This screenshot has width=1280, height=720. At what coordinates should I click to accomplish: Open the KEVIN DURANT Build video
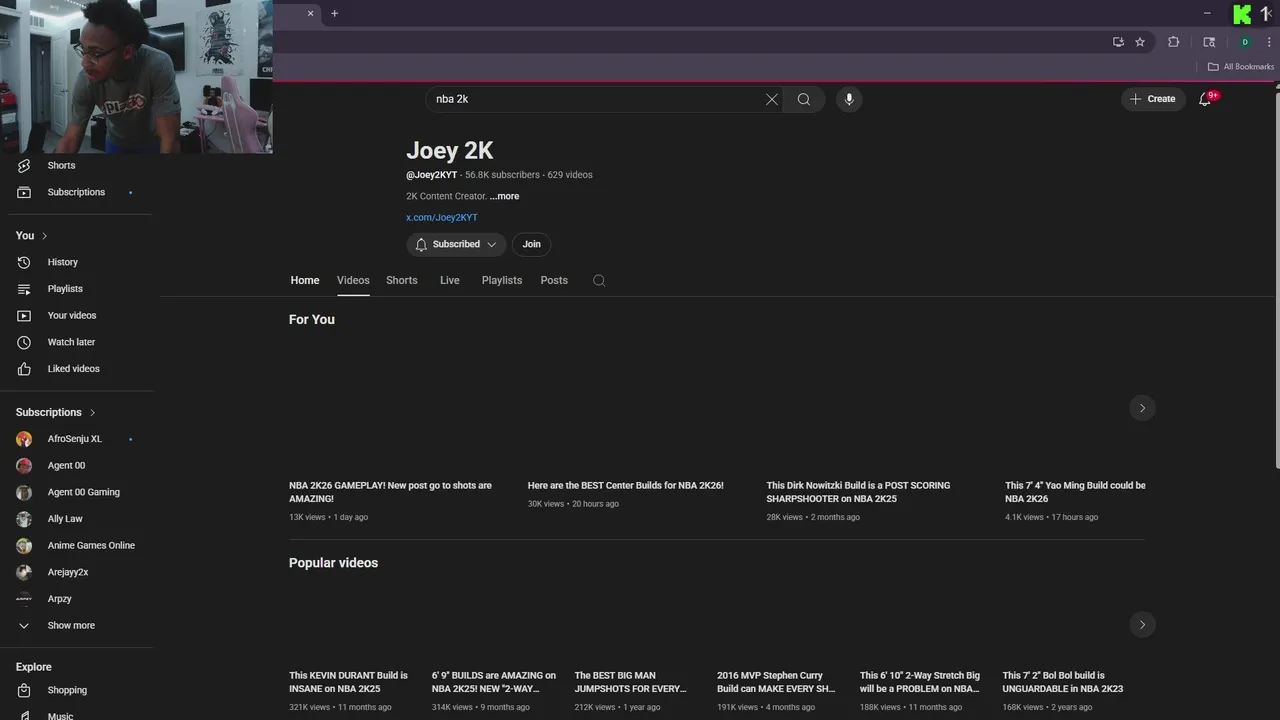click(349, 682)
